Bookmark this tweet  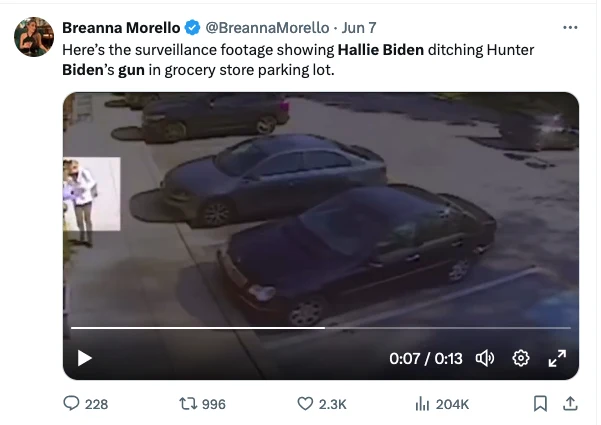click(x=540, y=404)
